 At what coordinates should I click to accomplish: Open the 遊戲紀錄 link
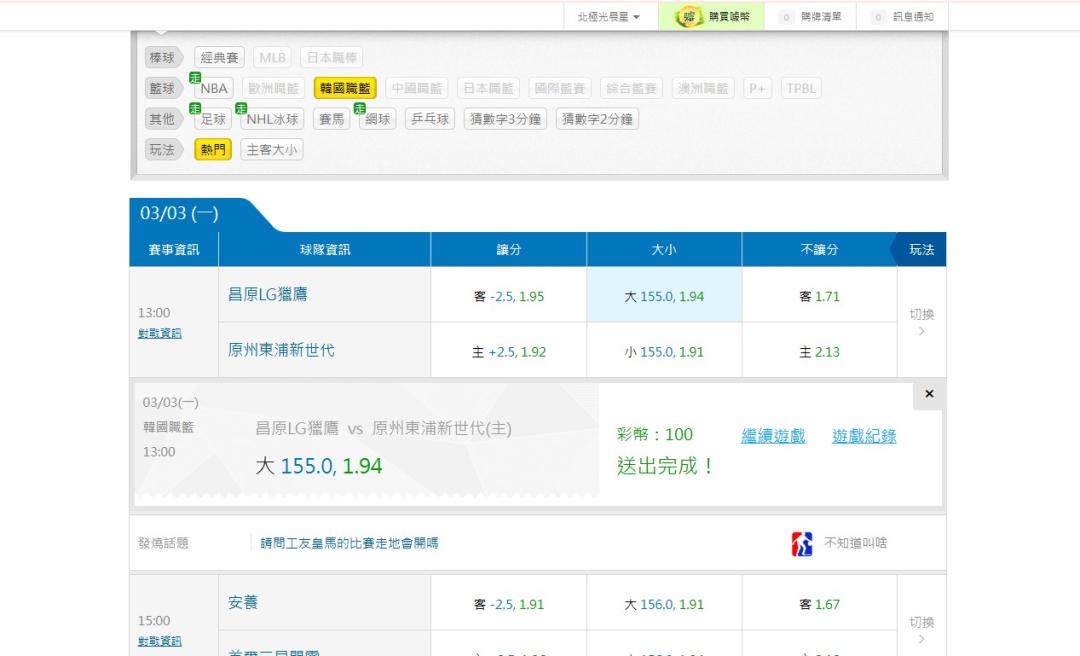tap(864, 436)
